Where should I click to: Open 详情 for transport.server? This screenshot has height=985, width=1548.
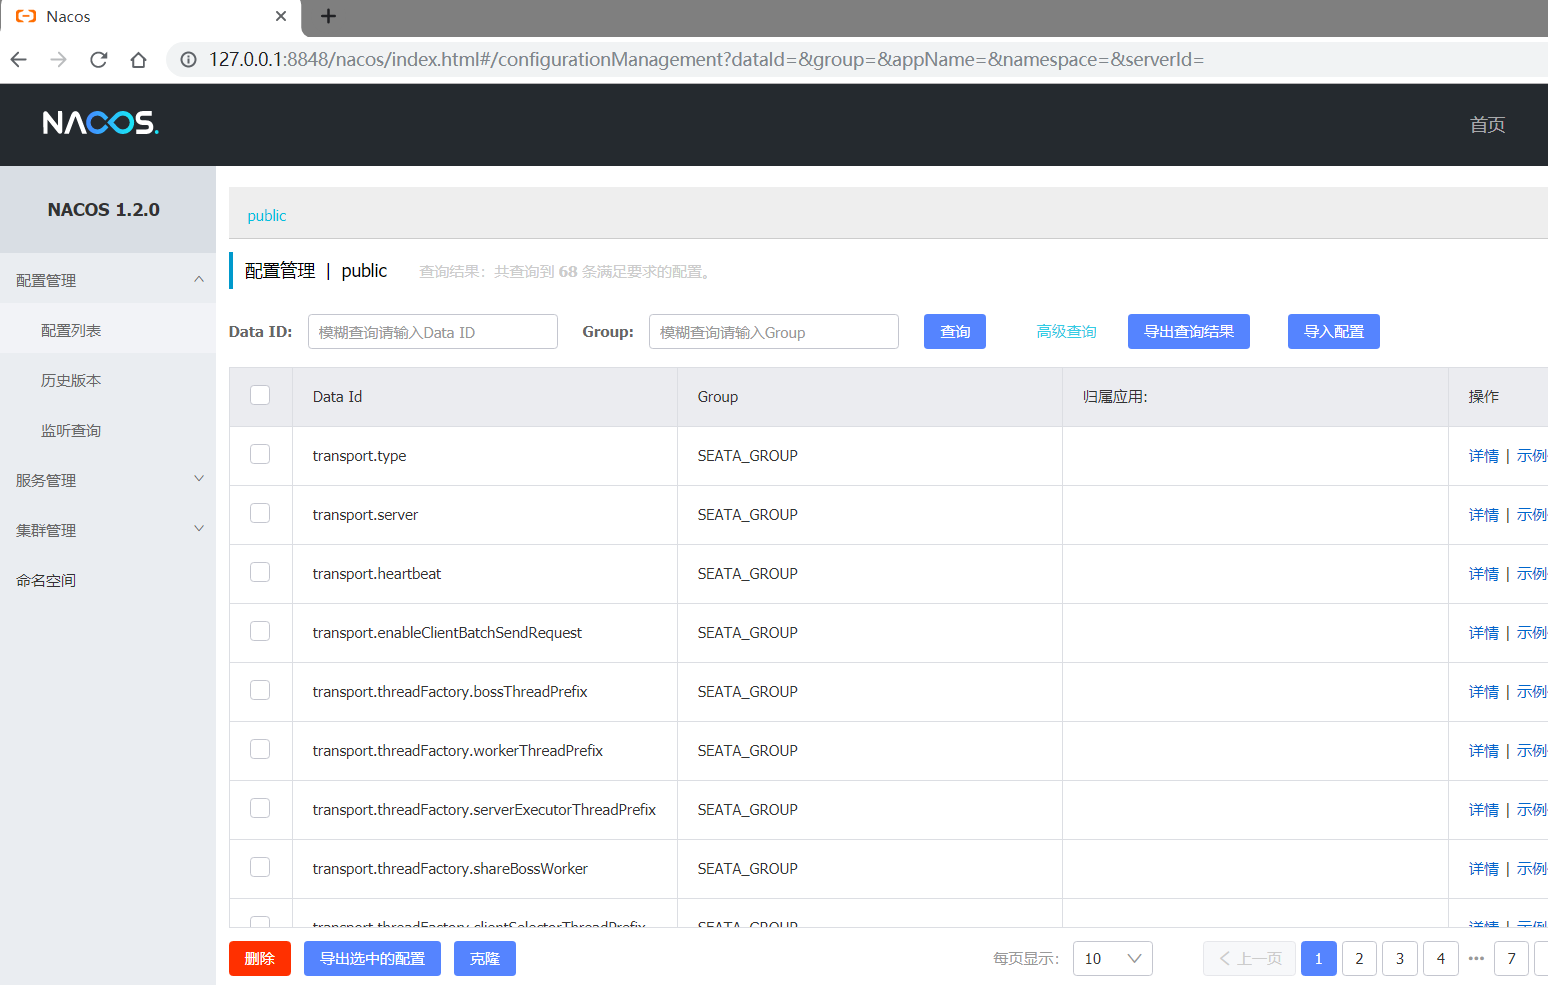click(x=1483, y=515)
